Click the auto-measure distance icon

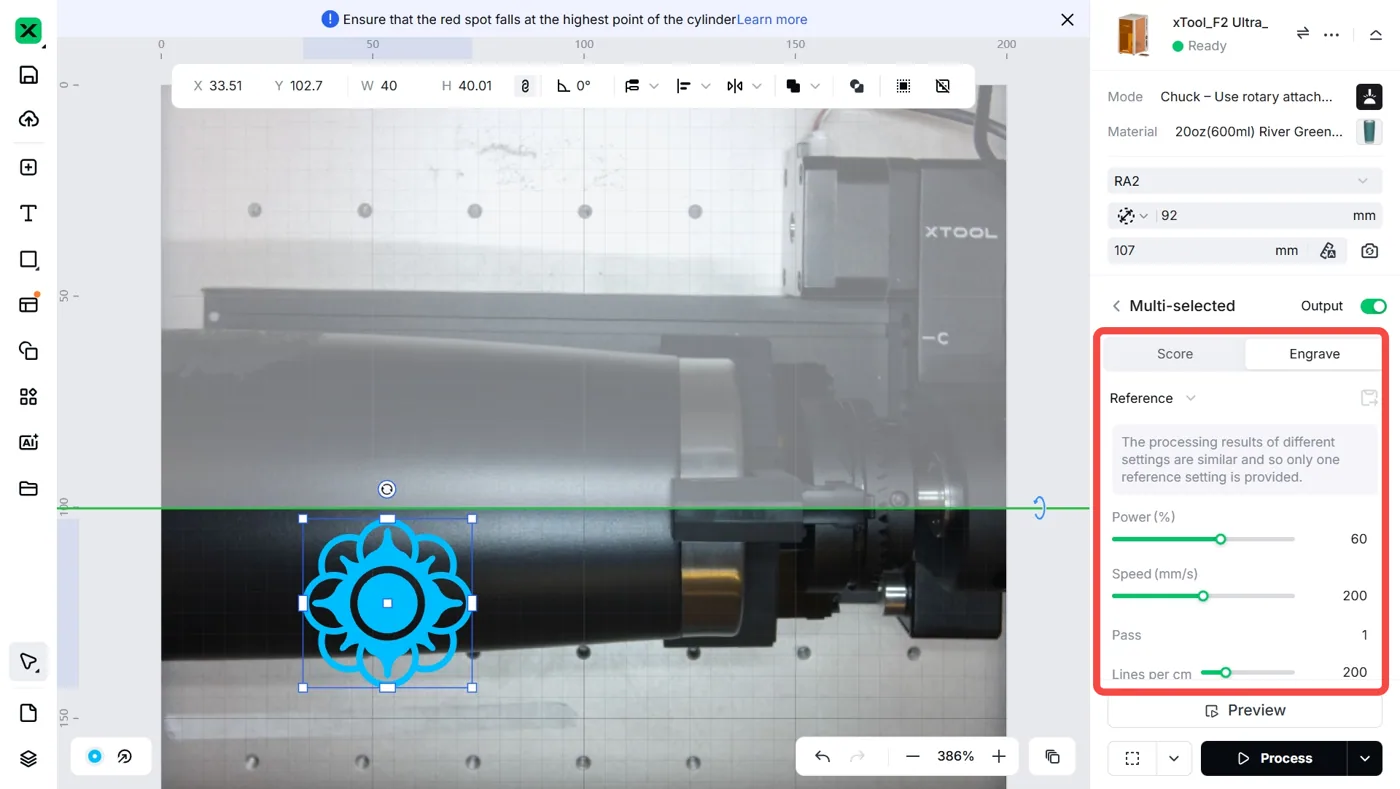(x=1328, y=251)
